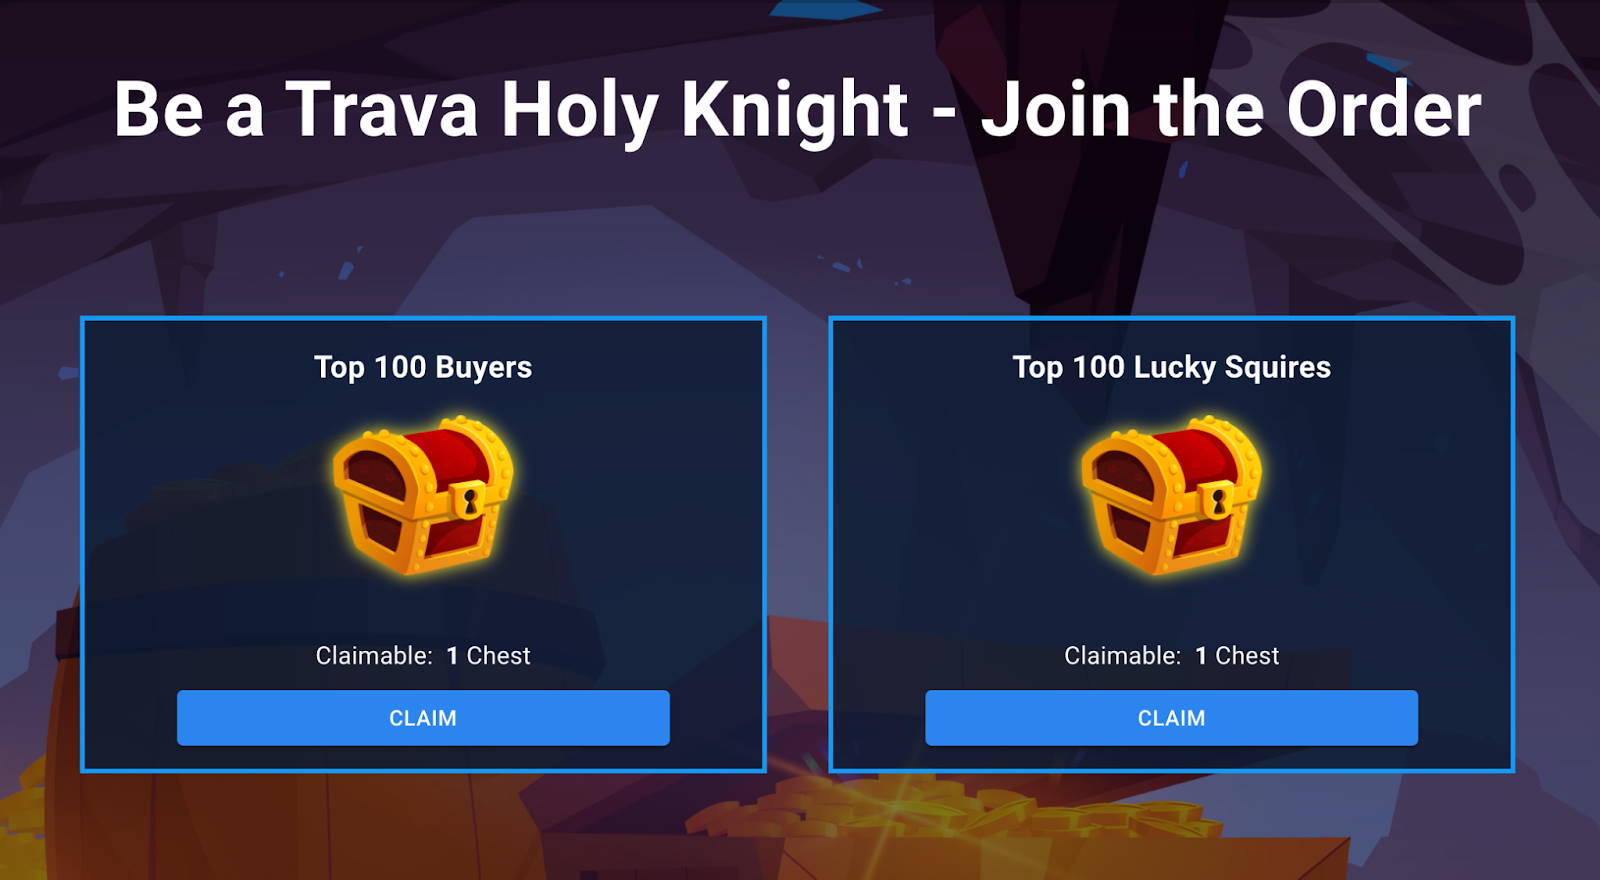
Task: Click the keyhole lock on Lucky Squires chest
Action: 1217,498
